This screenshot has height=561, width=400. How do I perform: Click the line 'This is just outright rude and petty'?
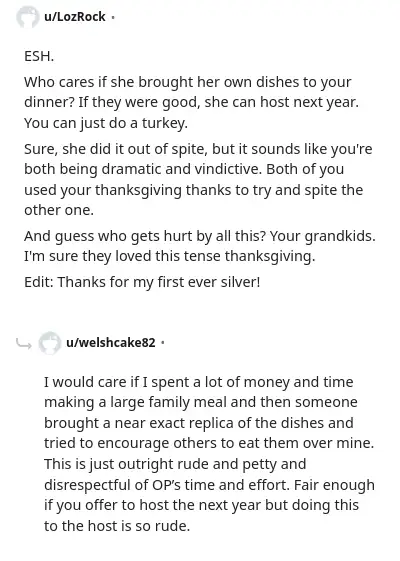click(x=175, y=464)
